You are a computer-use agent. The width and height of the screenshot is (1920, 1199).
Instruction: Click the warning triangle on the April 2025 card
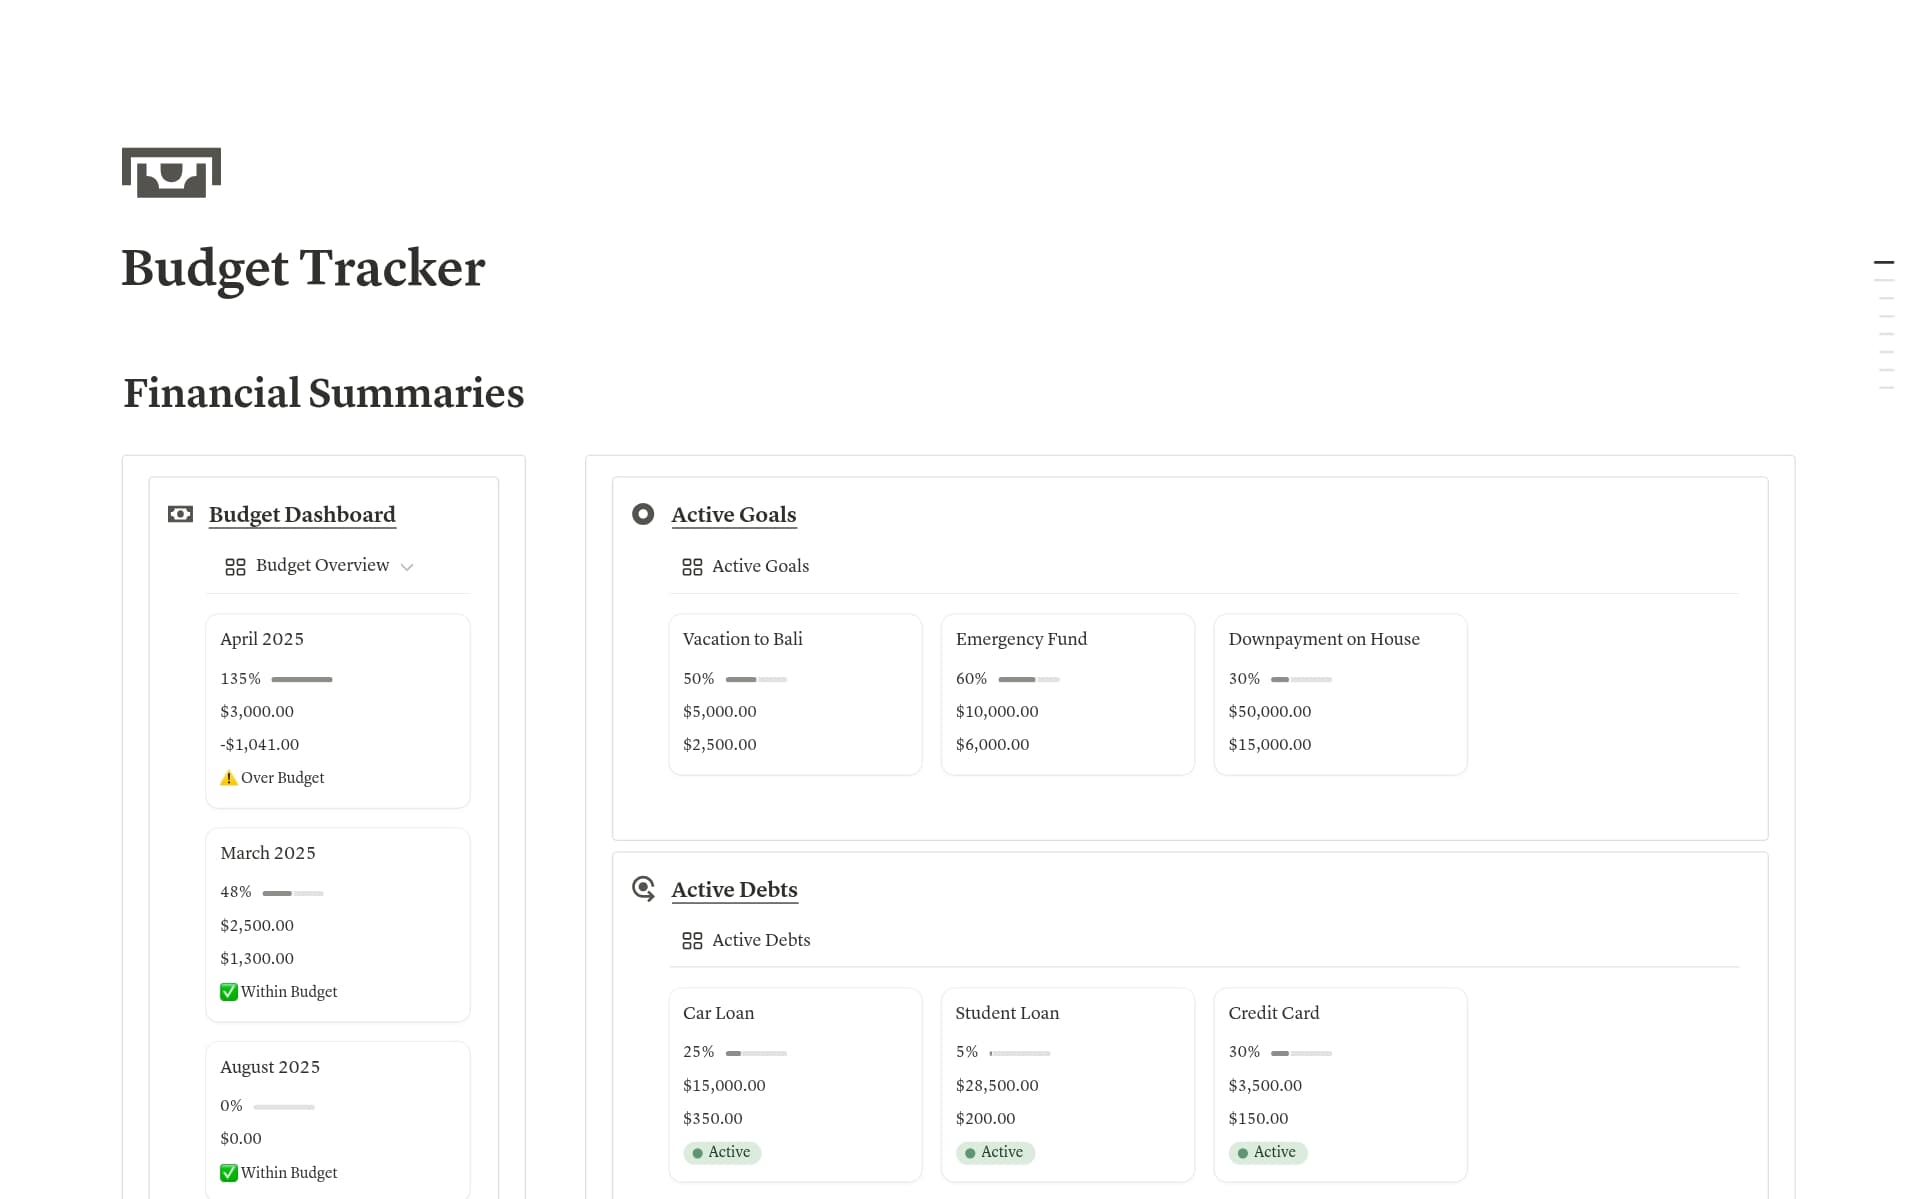pyautogui.click(x=228, y=777)
